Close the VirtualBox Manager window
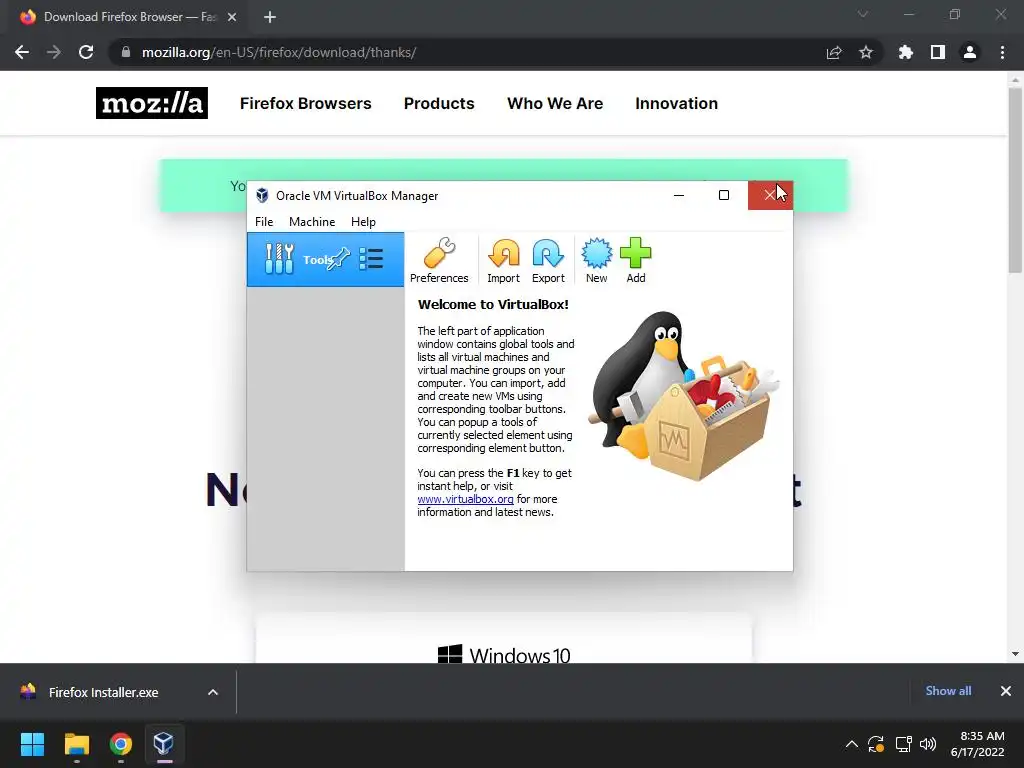 pyautogui.click(x=770, y=195)
